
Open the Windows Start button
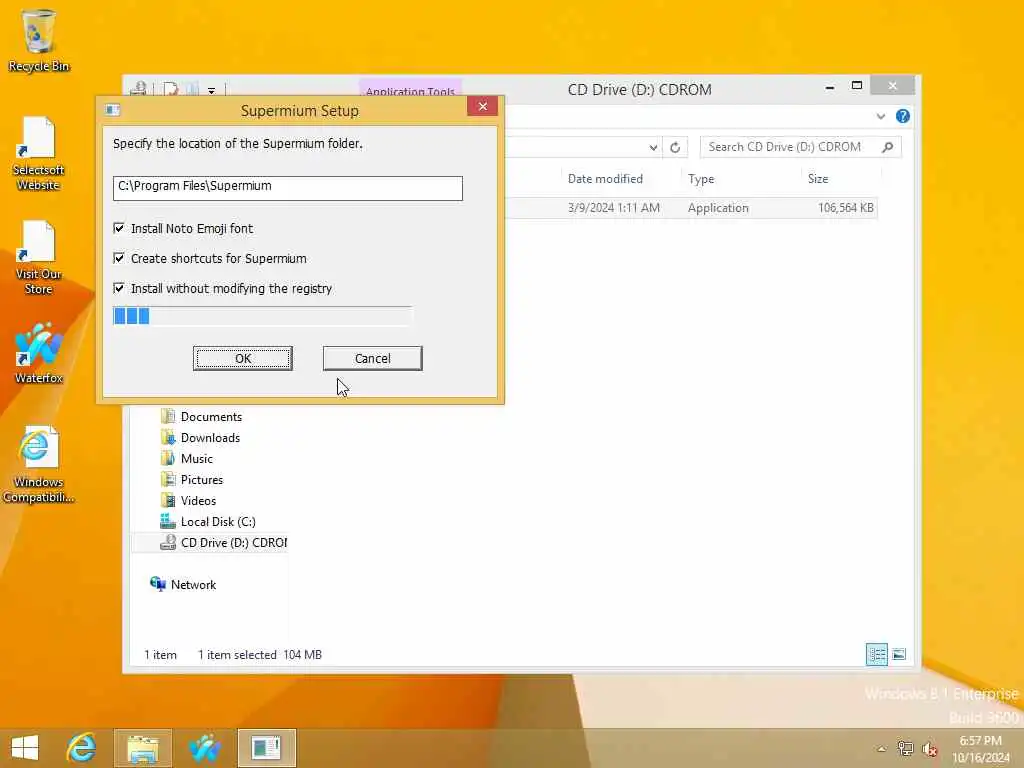point(25,748)
